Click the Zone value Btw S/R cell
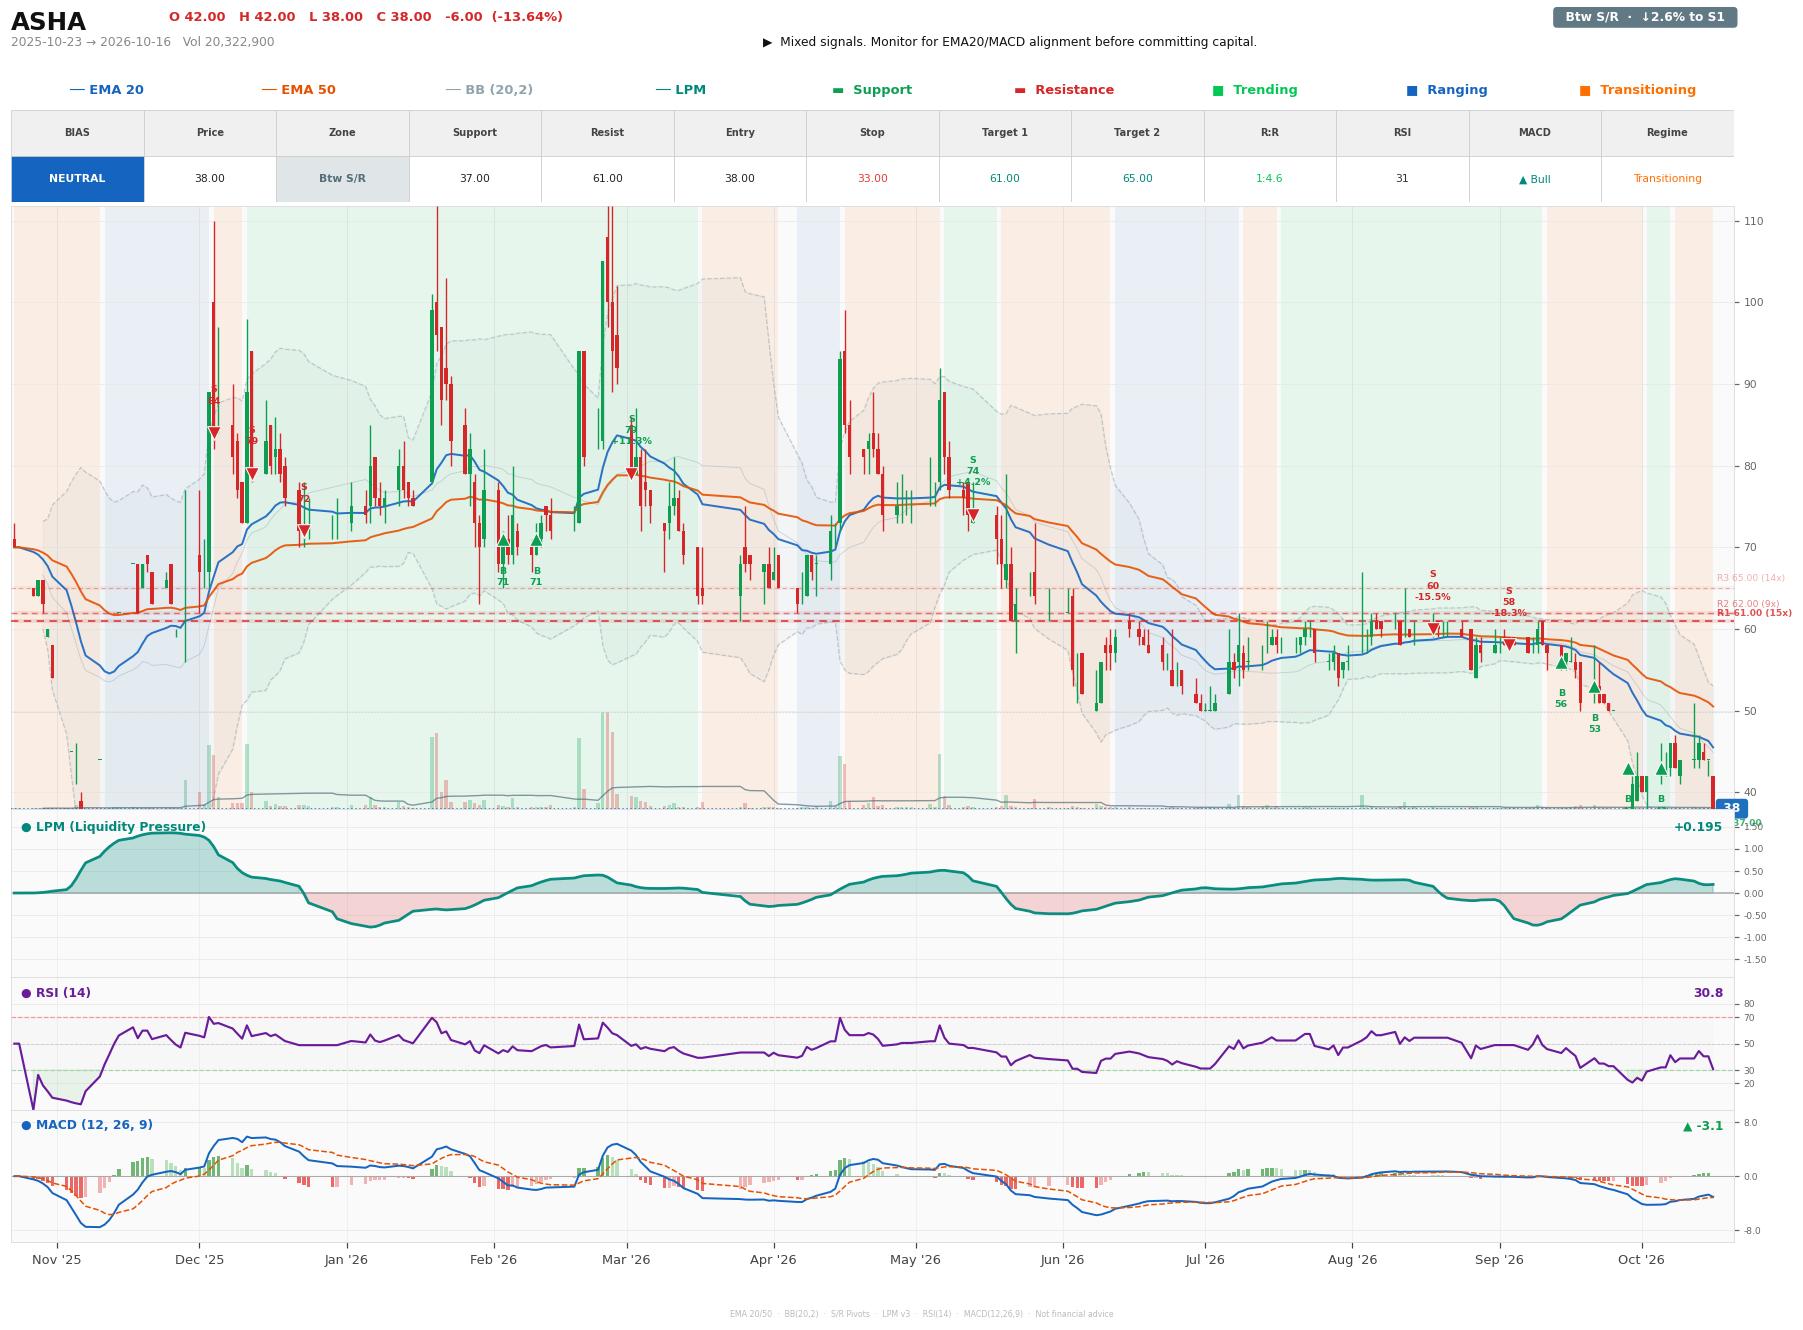The height and width of the screenshot is (1330, 1803). (342, 179)
